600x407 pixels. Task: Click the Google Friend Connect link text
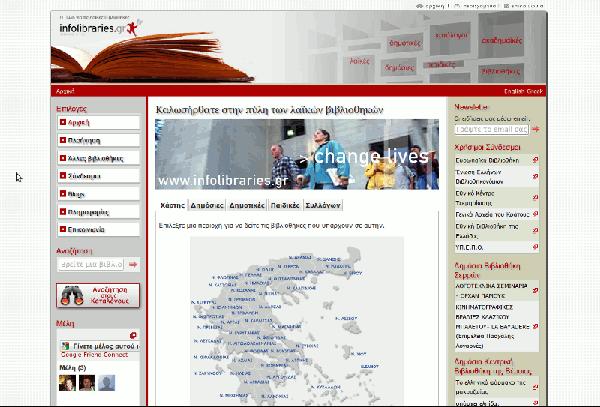[x=94, y=355]
